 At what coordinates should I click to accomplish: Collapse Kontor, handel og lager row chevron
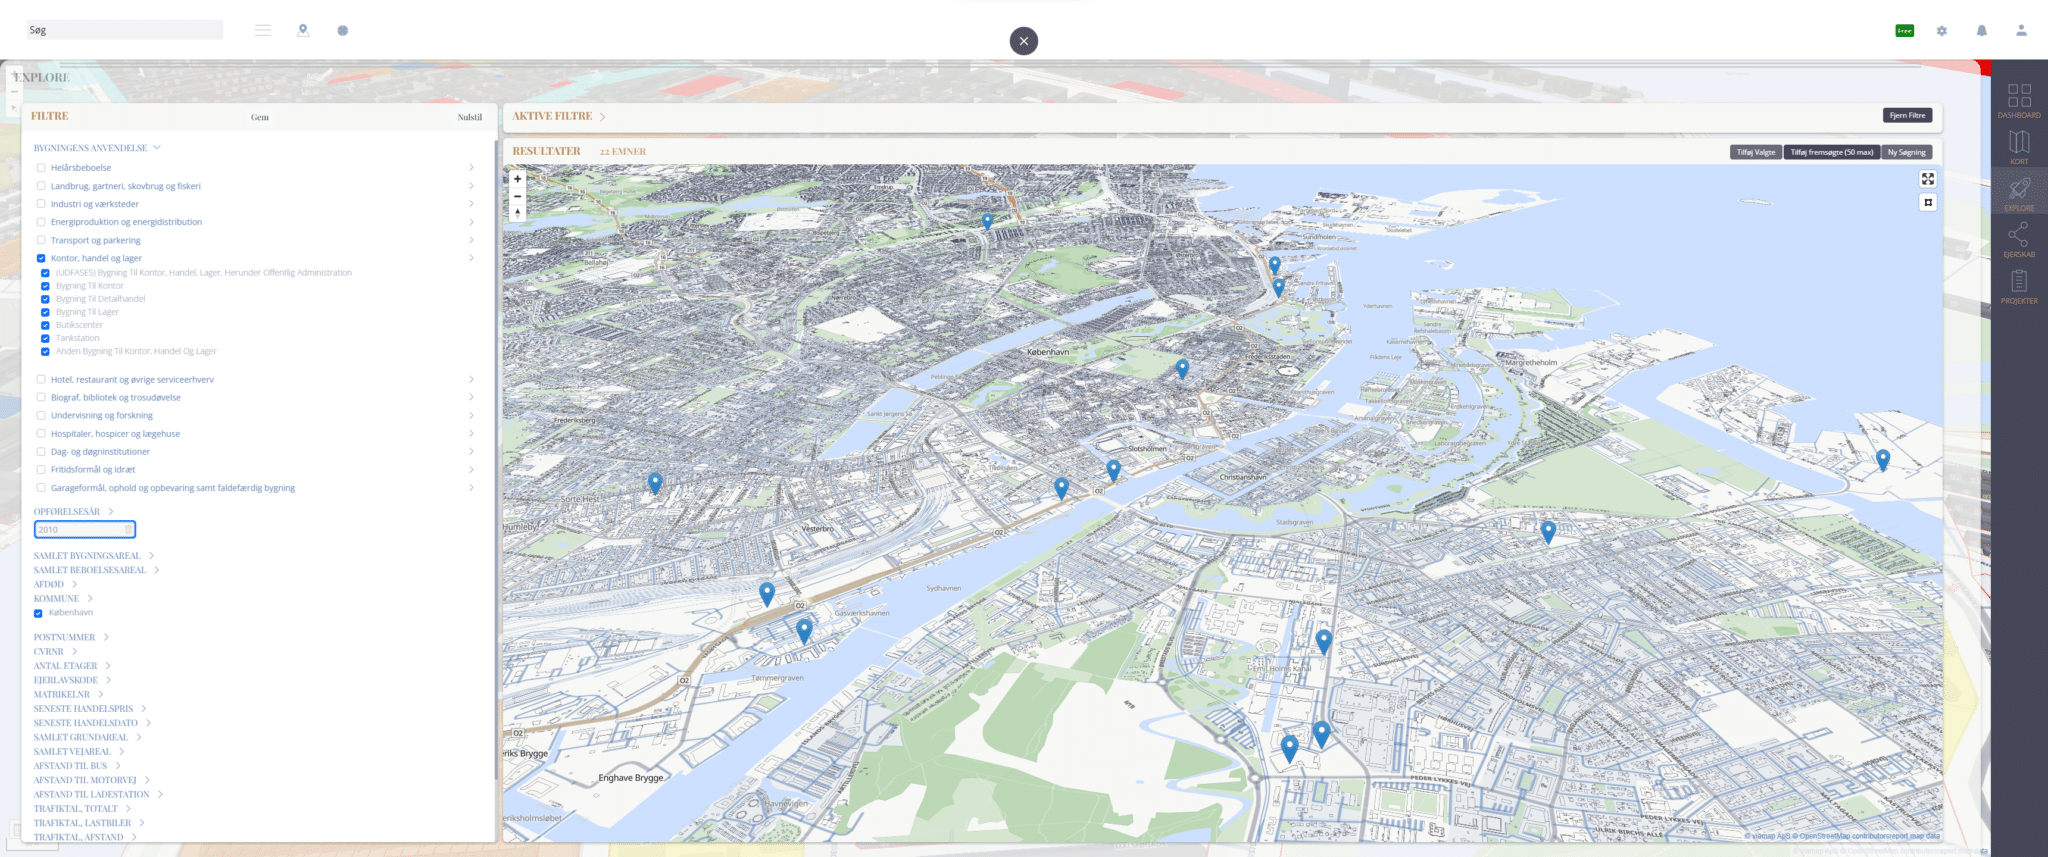[471, 258]
